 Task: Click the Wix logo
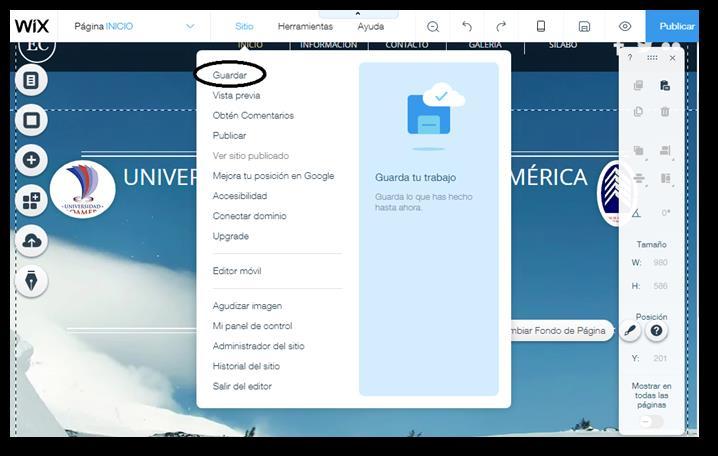pyautogui.click(x=32, y=26)
